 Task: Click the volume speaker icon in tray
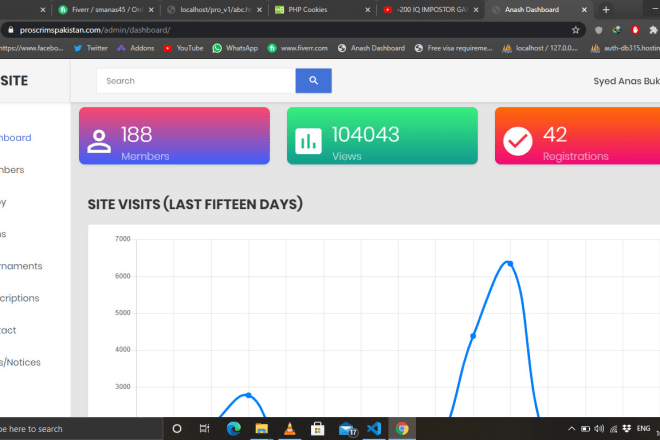(599, 429)
